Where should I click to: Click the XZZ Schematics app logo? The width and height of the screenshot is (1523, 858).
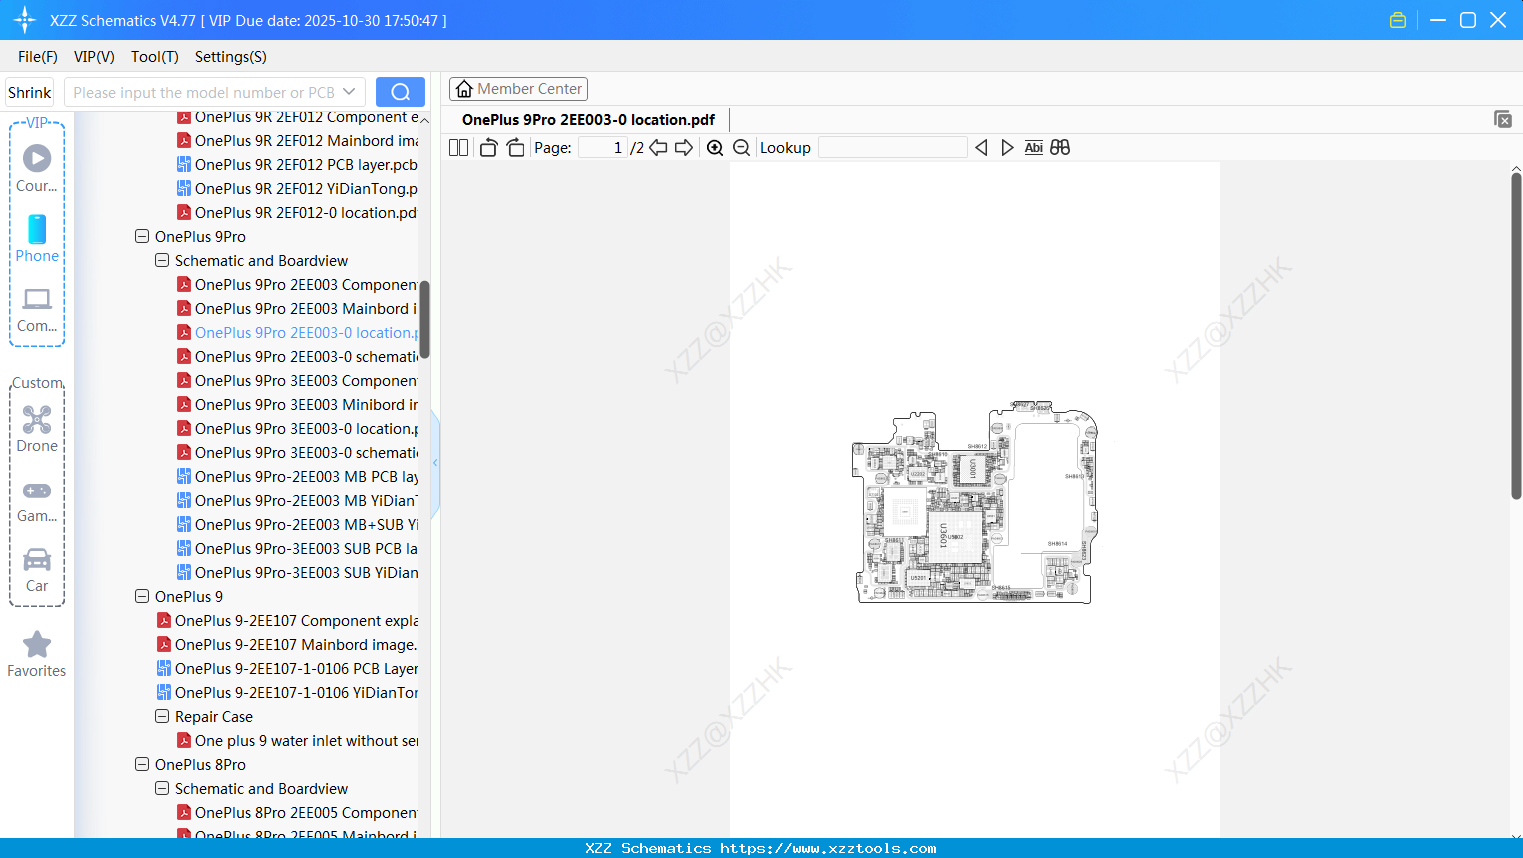(25, 20)
